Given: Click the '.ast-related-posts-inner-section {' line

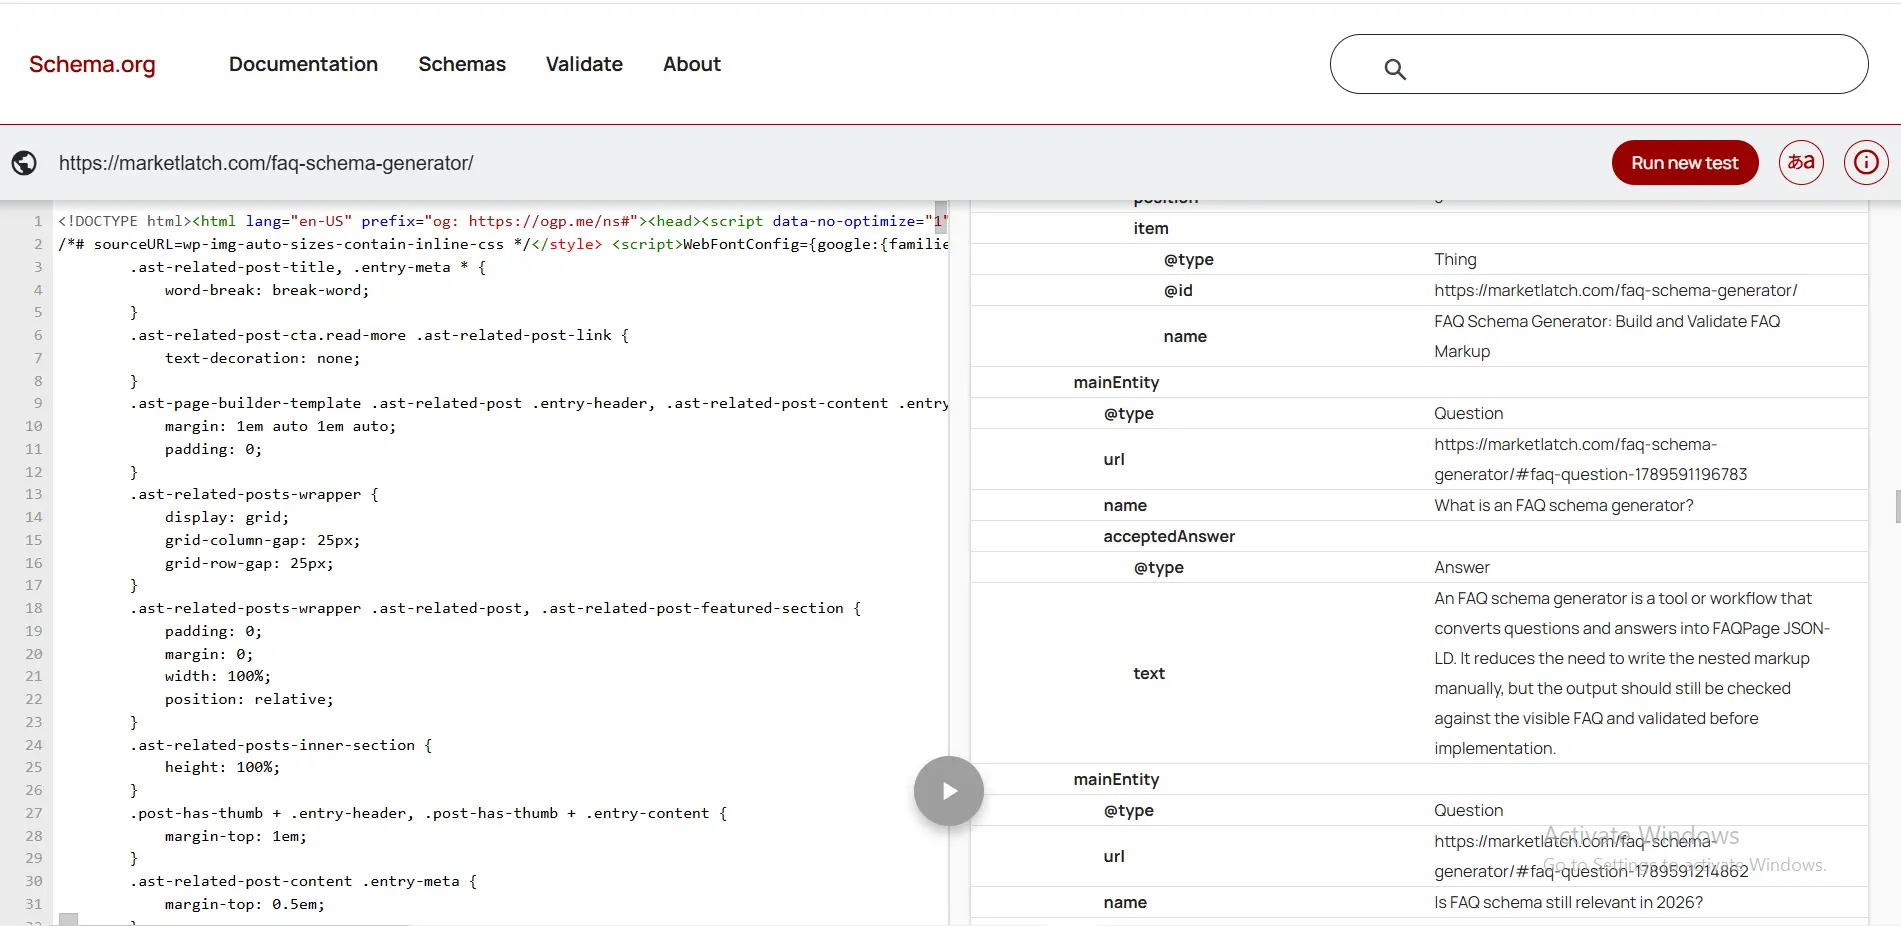Looking at the screenshot, I should coord(281,745).
